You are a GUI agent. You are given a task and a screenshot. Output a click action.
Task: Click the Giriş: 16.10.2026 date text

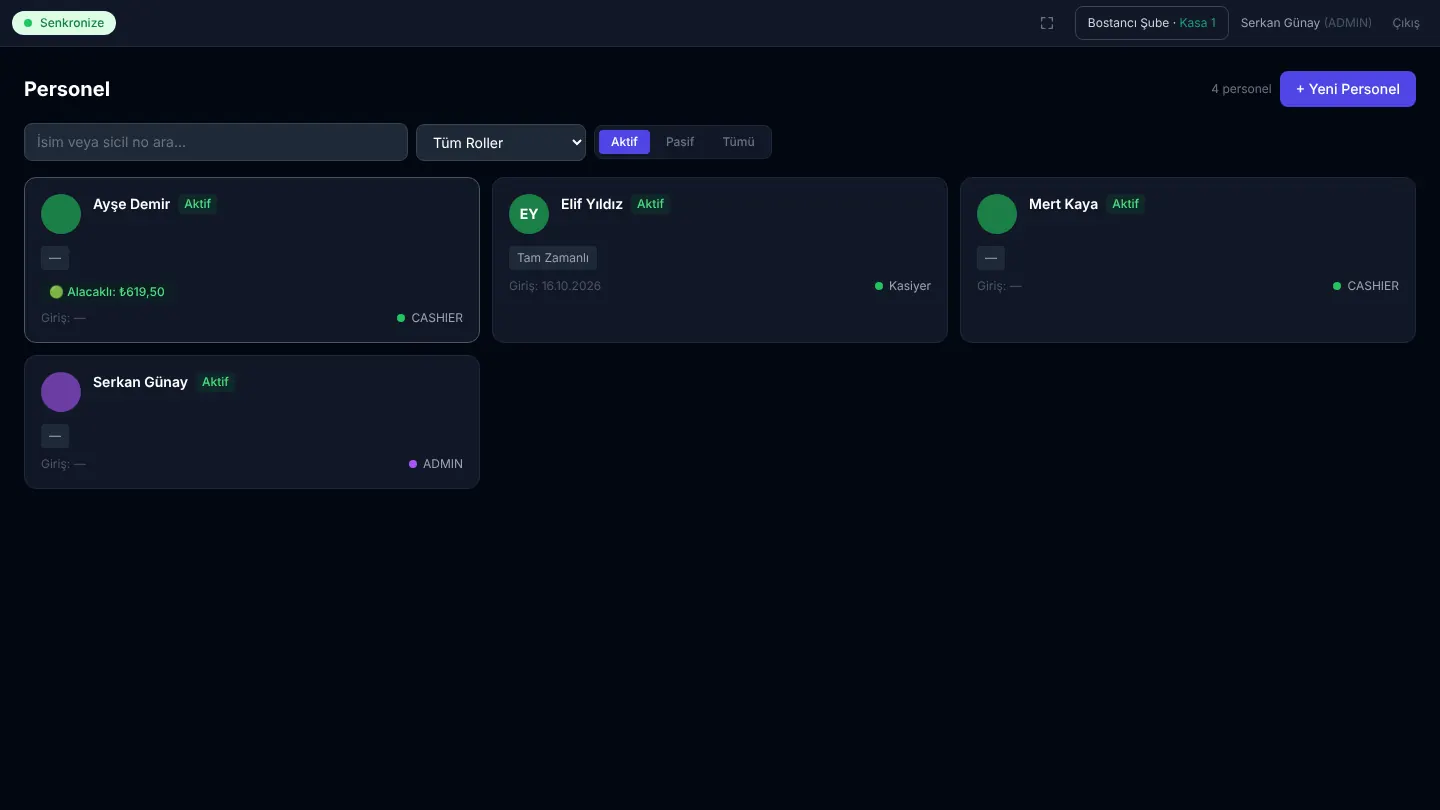[x=555, y=286]
